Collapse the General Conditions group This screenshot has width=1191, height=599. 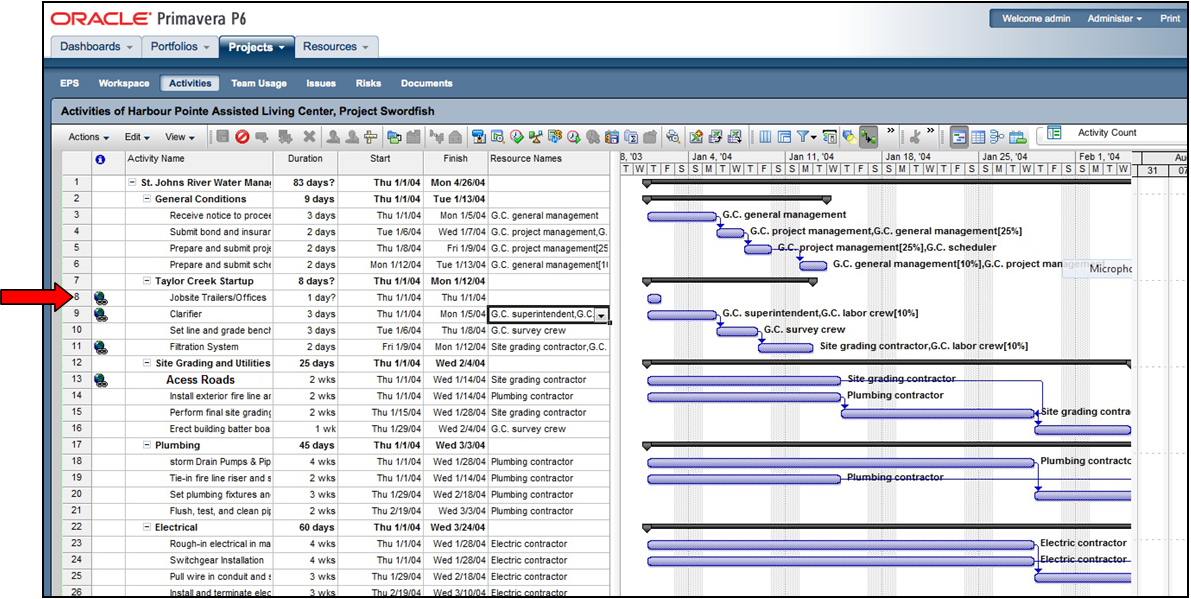pos(147,199)
